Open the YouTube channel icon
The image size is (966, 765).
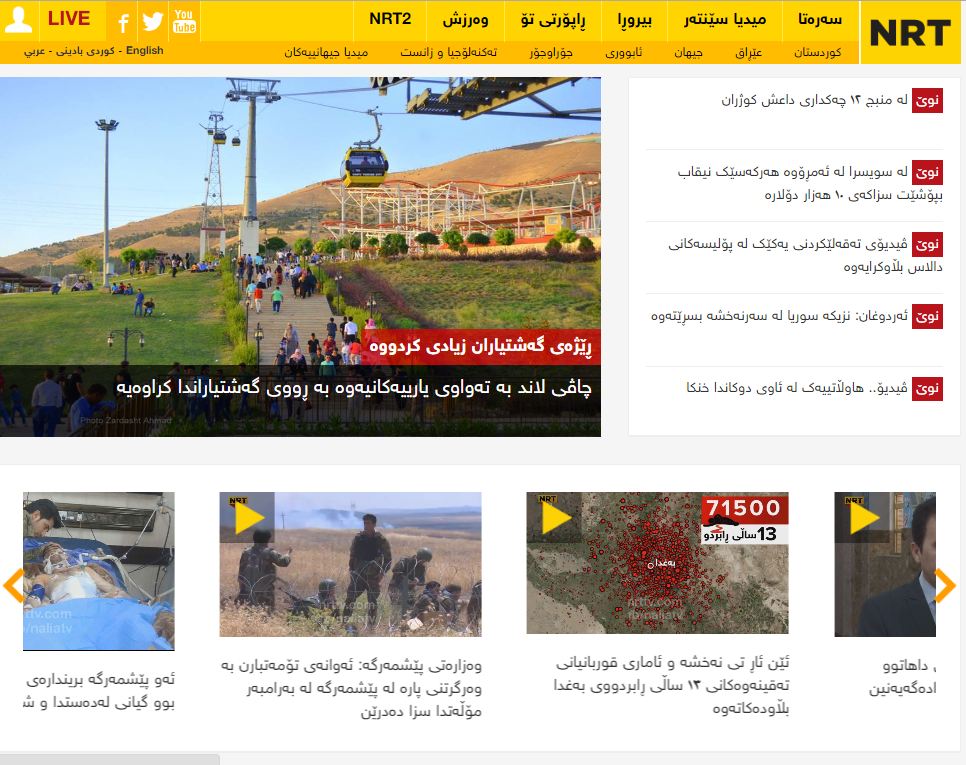[184, 21]
